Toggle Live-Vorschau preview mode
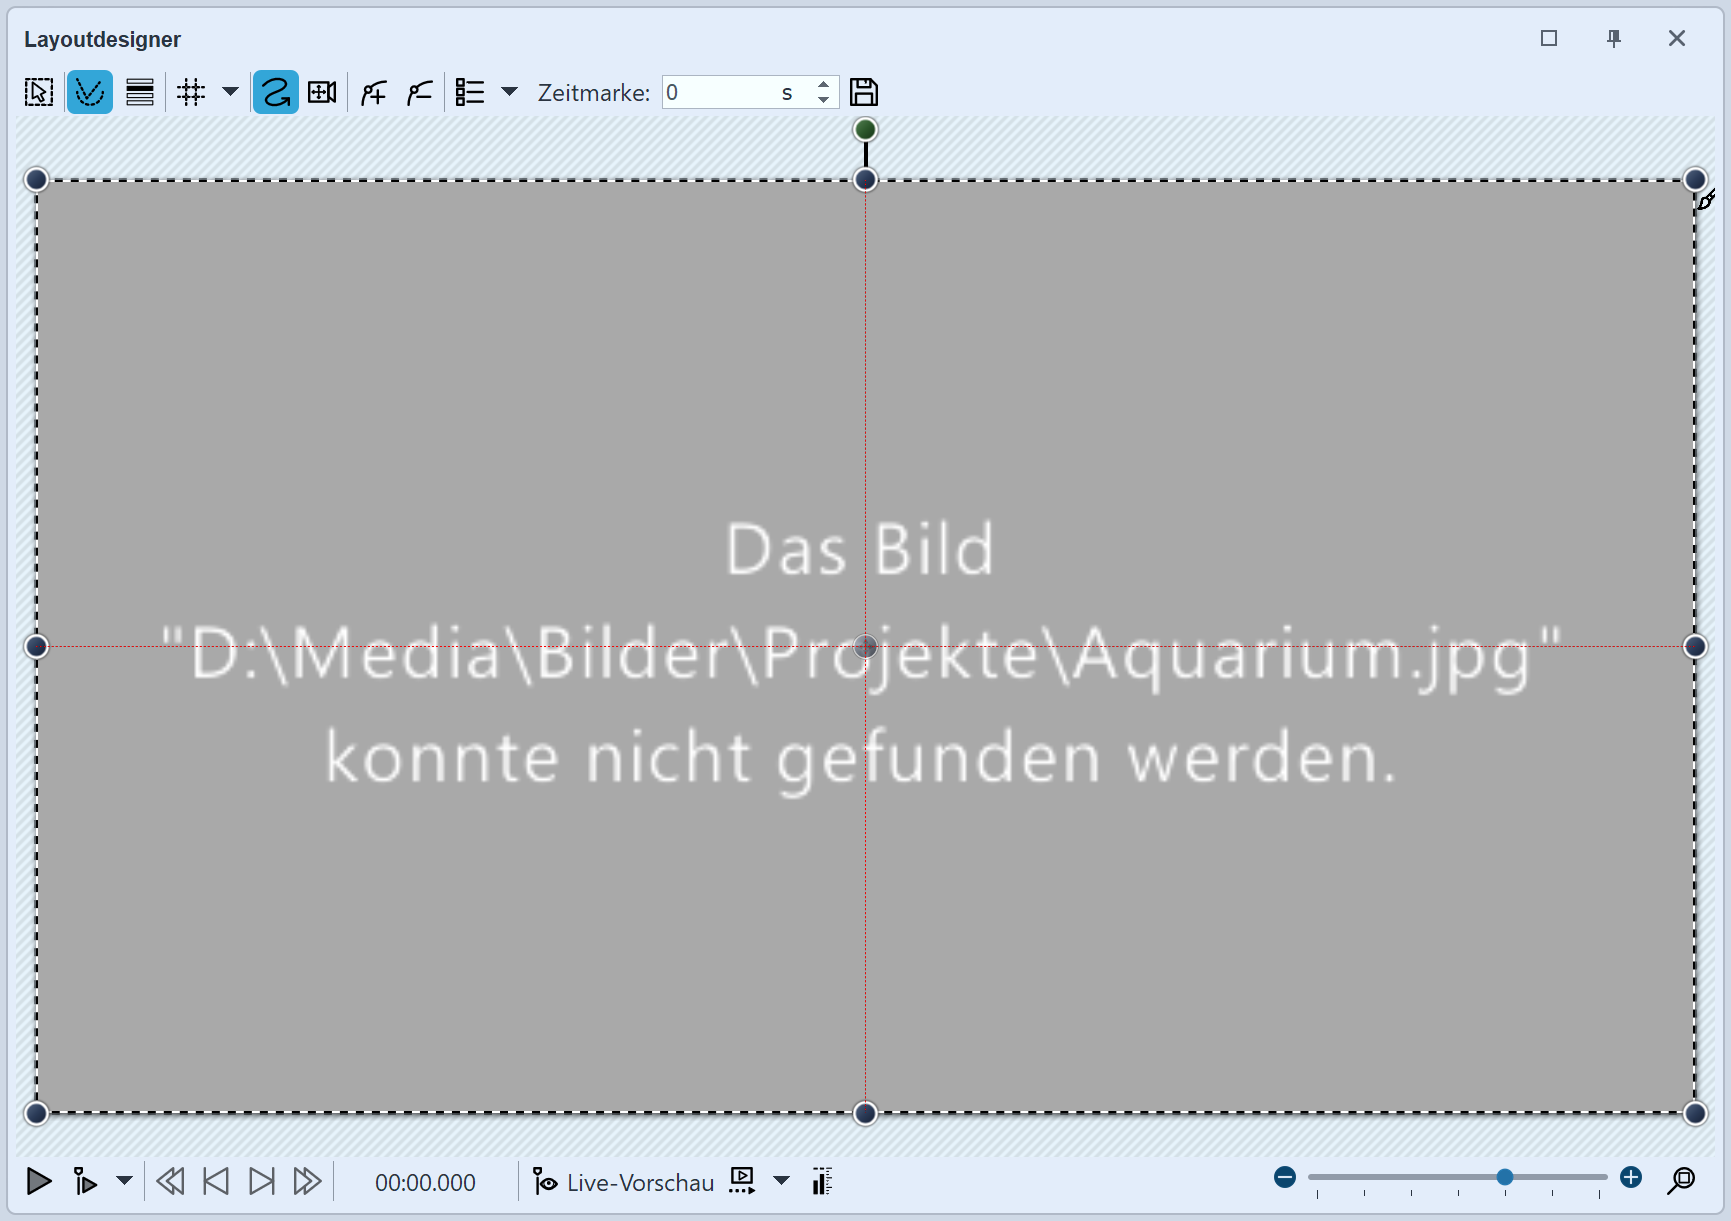 click(623, 1182)
